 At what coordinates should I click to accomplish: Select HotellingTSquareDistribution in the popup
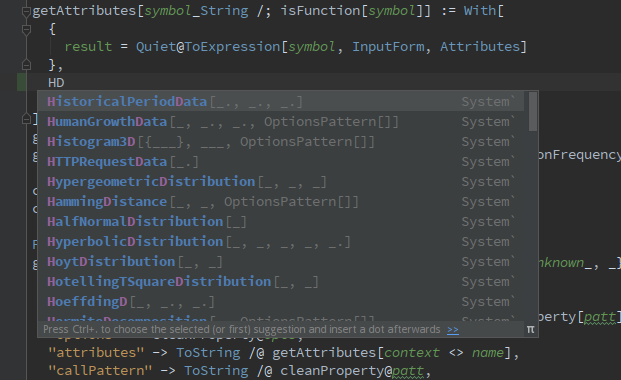coord(281,282)
